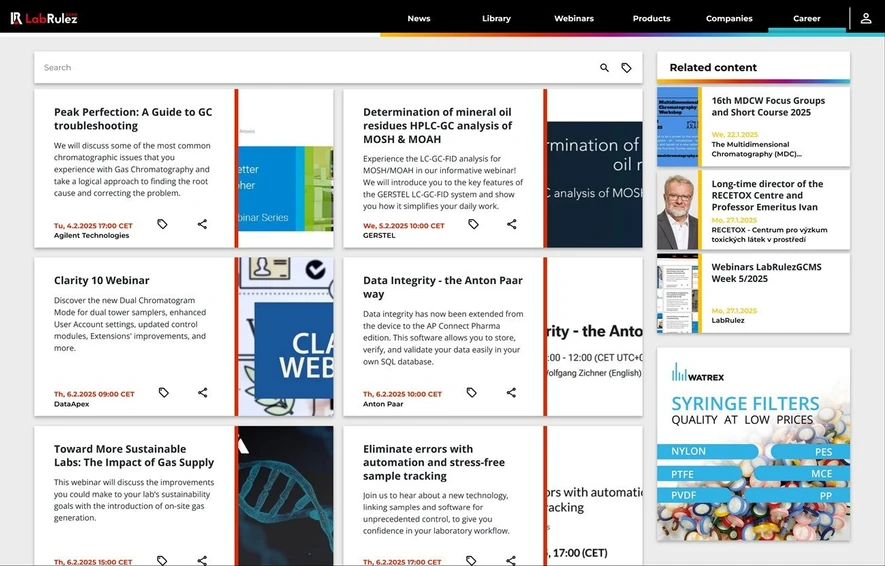
Task: Click the date Tu, 4.2.2025 17:00 CET
Action: pyautogui.click(x=93, y=226)
